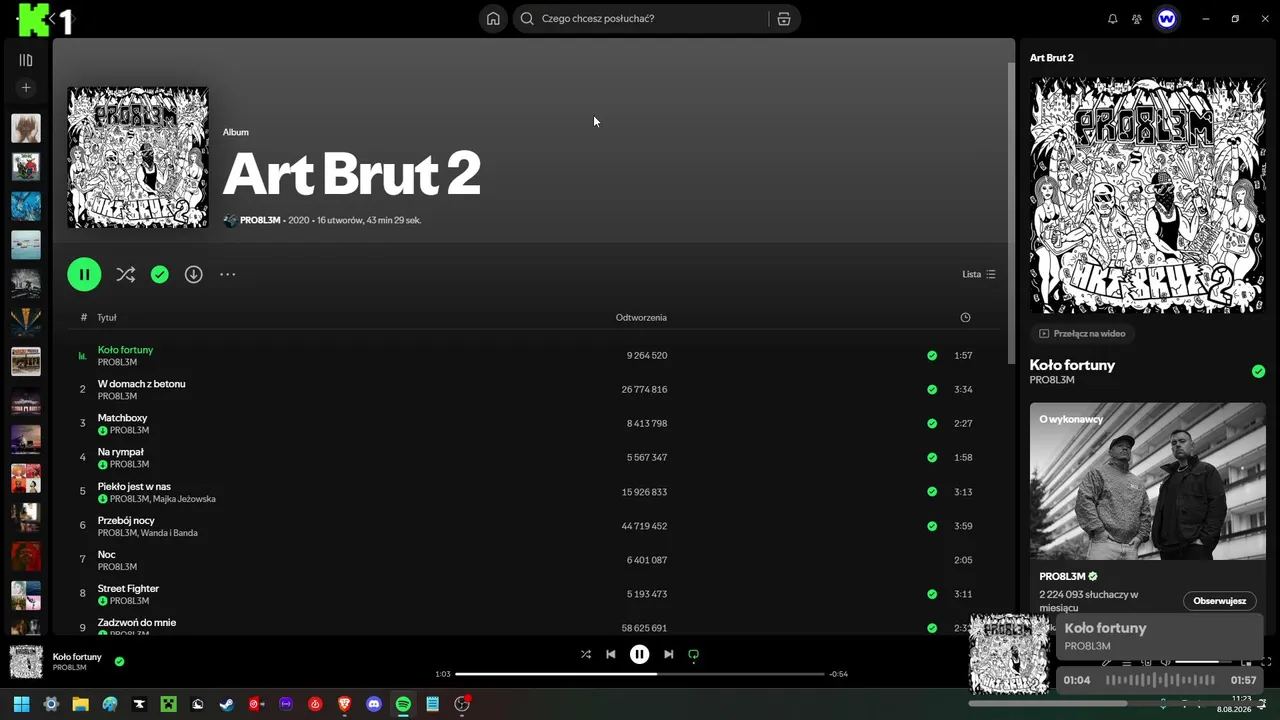Toggle liked checkmark on Przebój nocy row
Viewport: 1280px width, 720px height.
click(932, 526)
